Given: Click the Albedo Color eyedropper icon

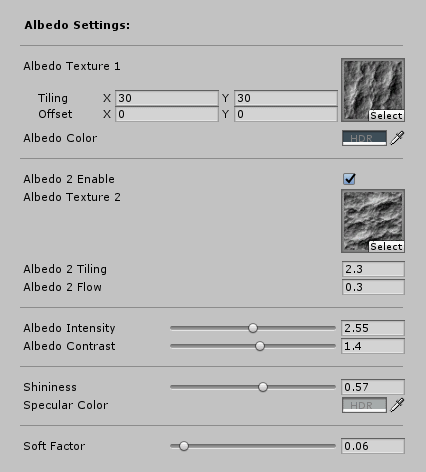Looking at the screenshot, I should point(397,138).
